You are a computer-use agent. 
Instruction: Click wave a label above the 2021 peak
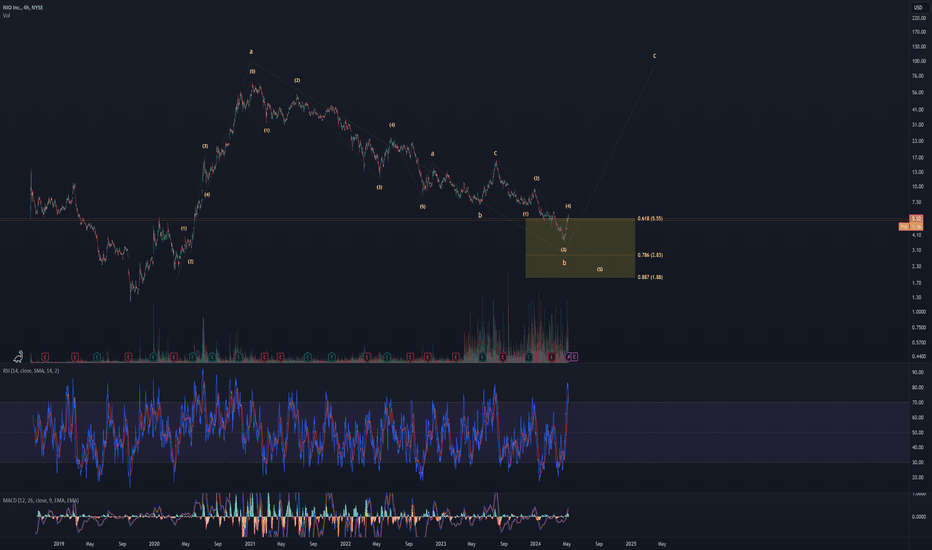pos(251,52)
